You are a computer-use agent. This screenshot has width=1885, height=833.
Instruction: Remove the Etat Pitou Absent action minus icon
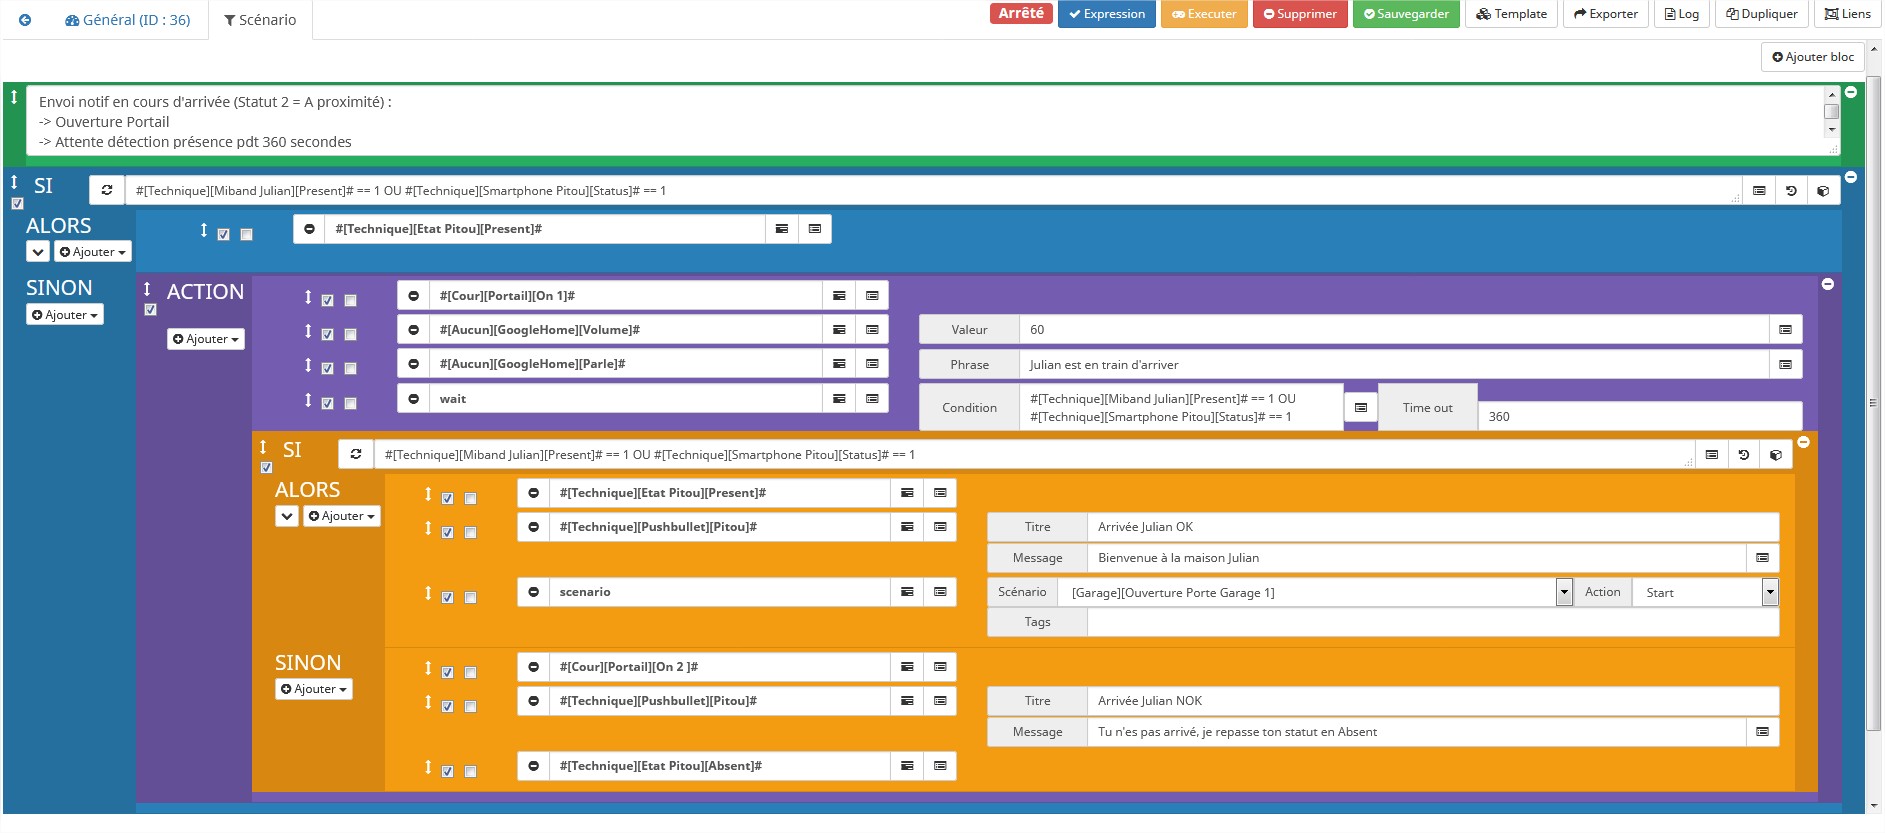533,766
